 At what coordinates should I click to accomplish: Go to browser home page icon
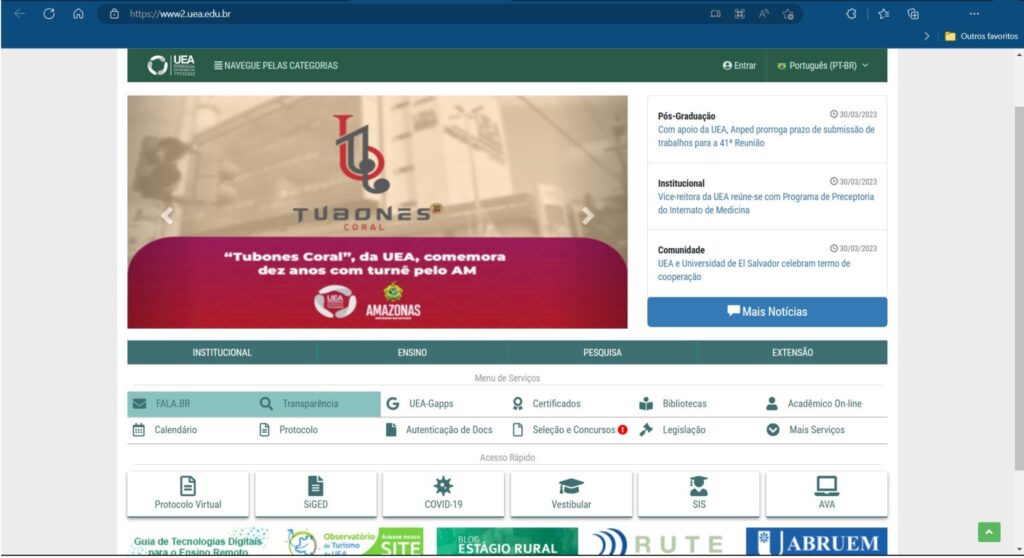pyautogui.click(x=78, y=14)
